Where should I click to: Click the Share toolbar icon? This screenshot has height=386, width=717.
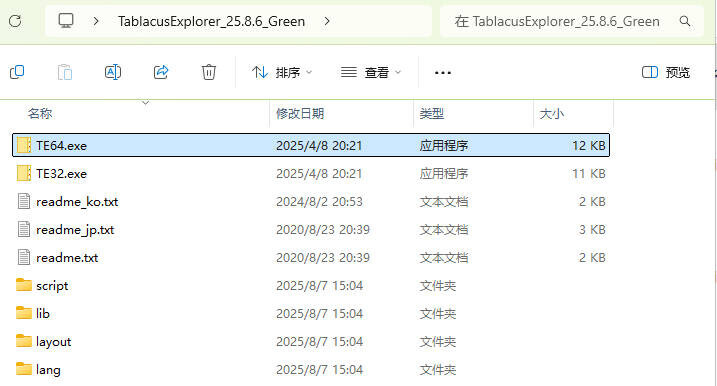pyautogui.click(x=161, y=72)
